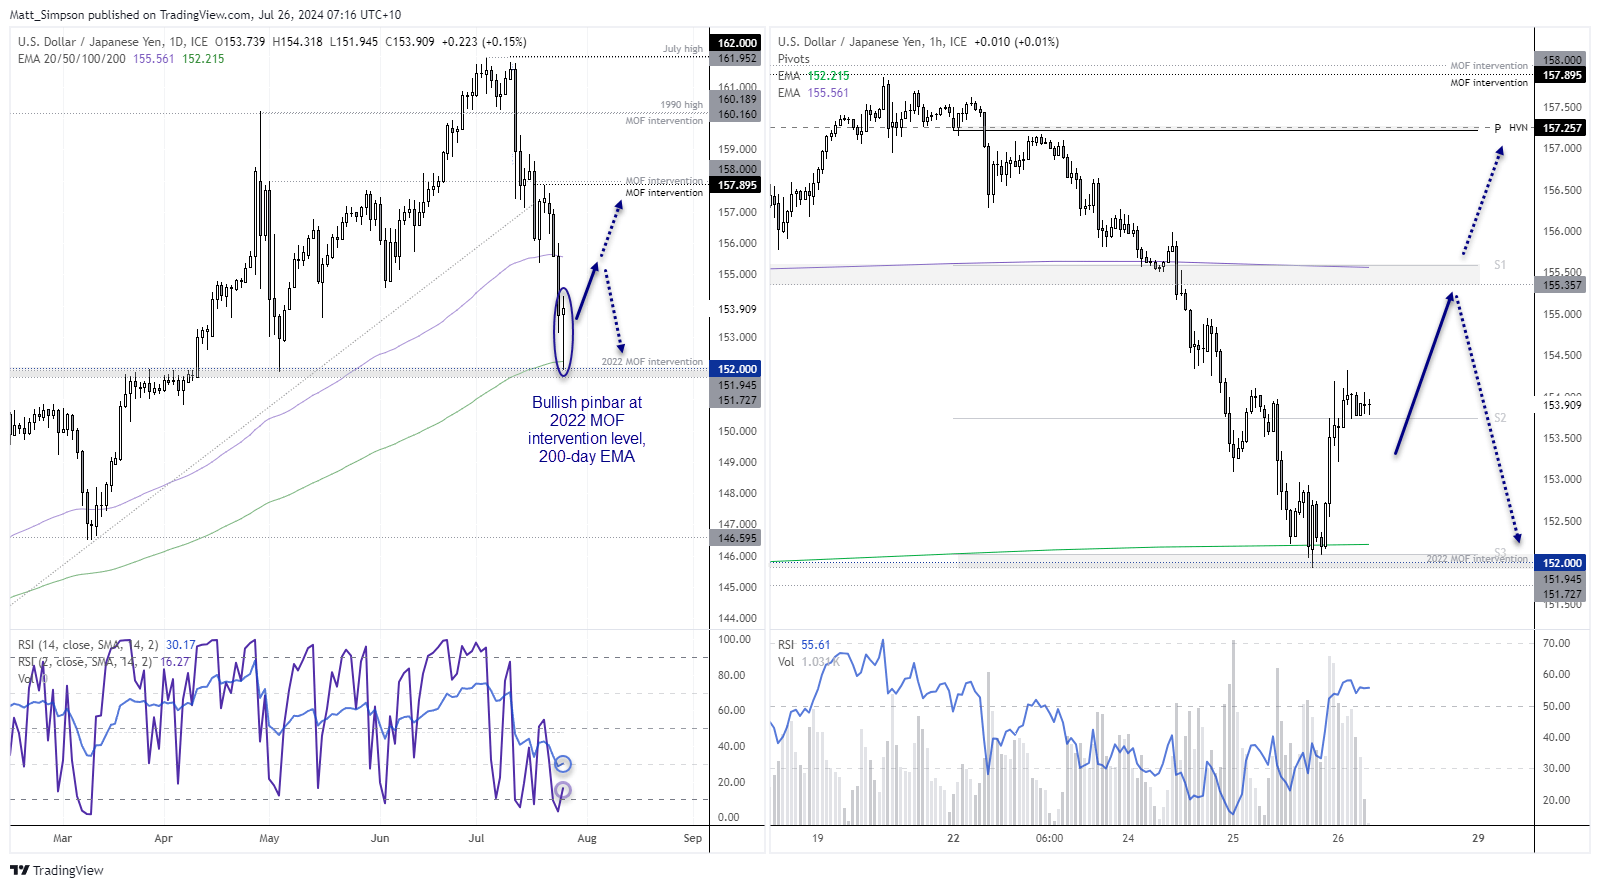Click the 'Mar' label on the daily time axis
This screenshot has width=1600, height=888.
[62, 838]
